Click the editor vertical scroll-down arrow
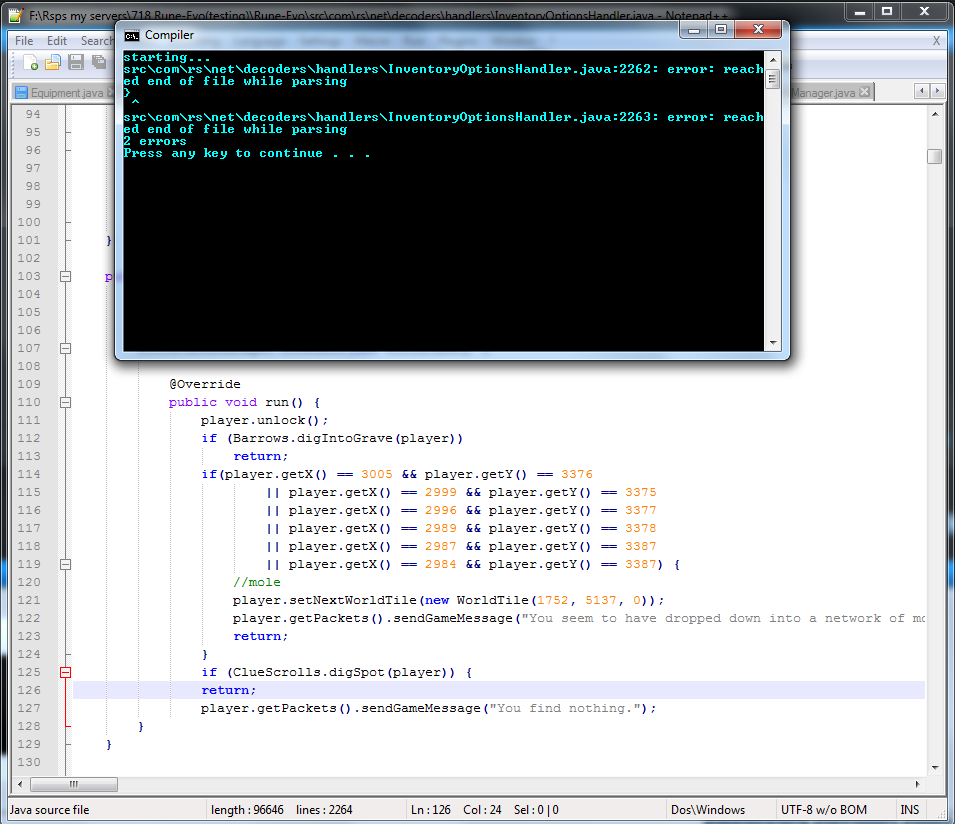This screenshot has width=955, height=824. 934,768
